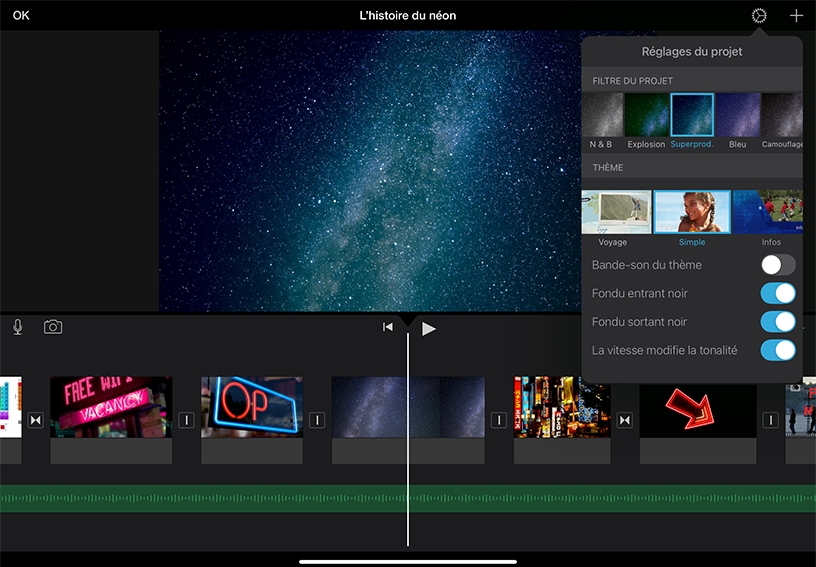This screenshot has height=567, width=816.
Task: Select the green audio track
Action: click(408, 498)
